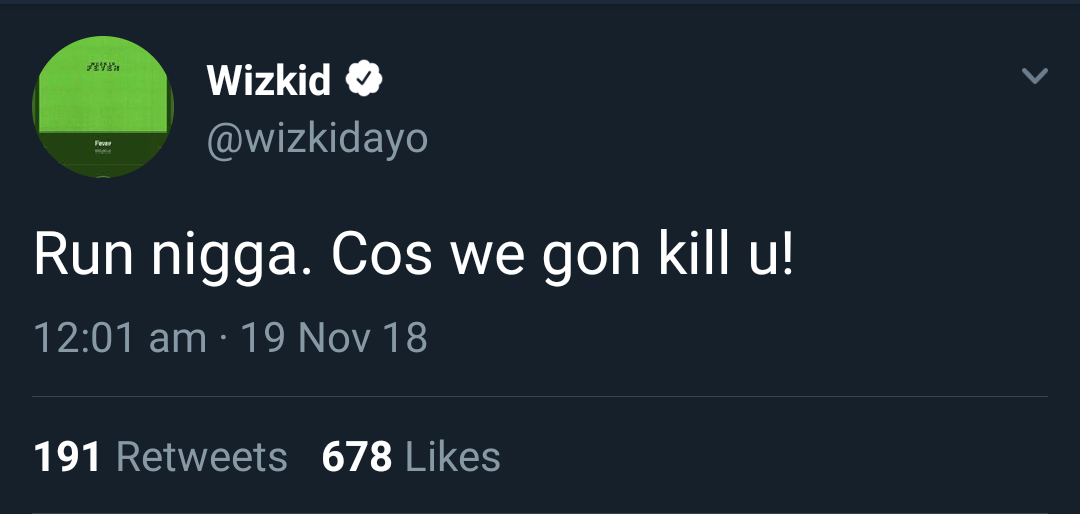Screen dimensions: 1080x514
Task: Click the Wizkid display name
Action: pyautogui.click(x=269, y=80)
